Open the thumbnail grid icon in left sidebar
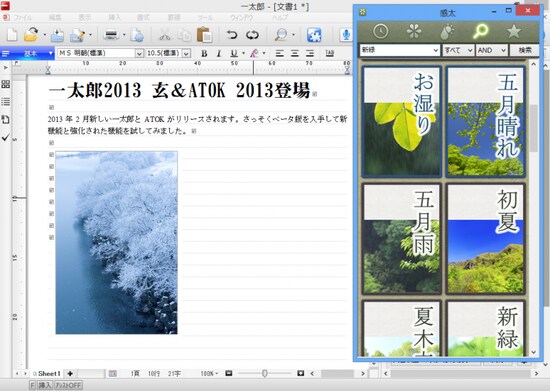The height and width of the screenshot is (391, 550). click(x=6, y=84)
